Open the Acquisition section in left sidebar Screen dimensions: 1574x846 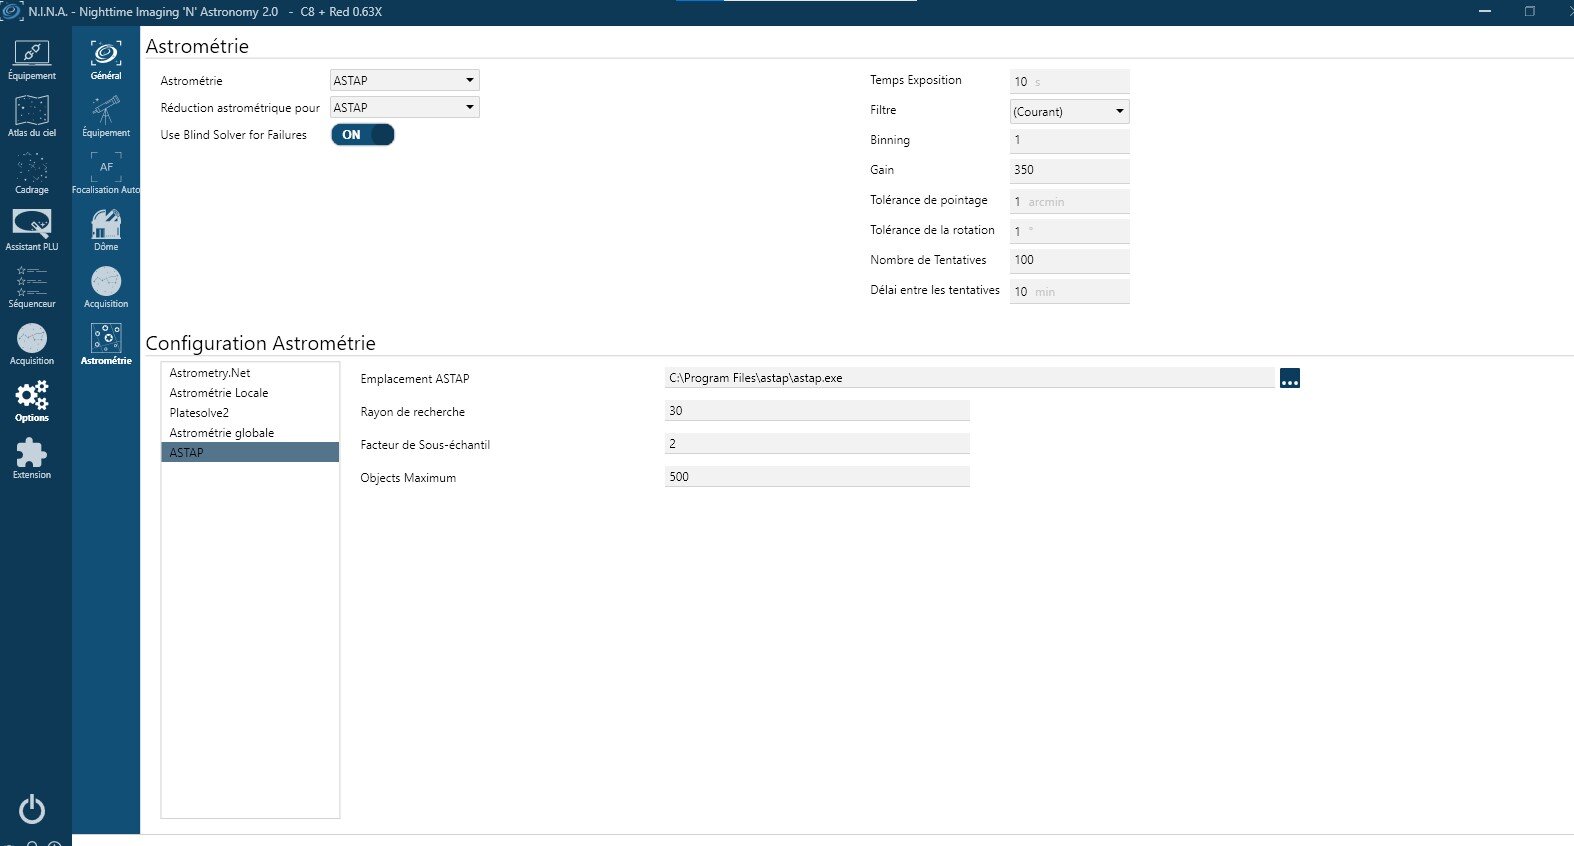click(32, 345)
